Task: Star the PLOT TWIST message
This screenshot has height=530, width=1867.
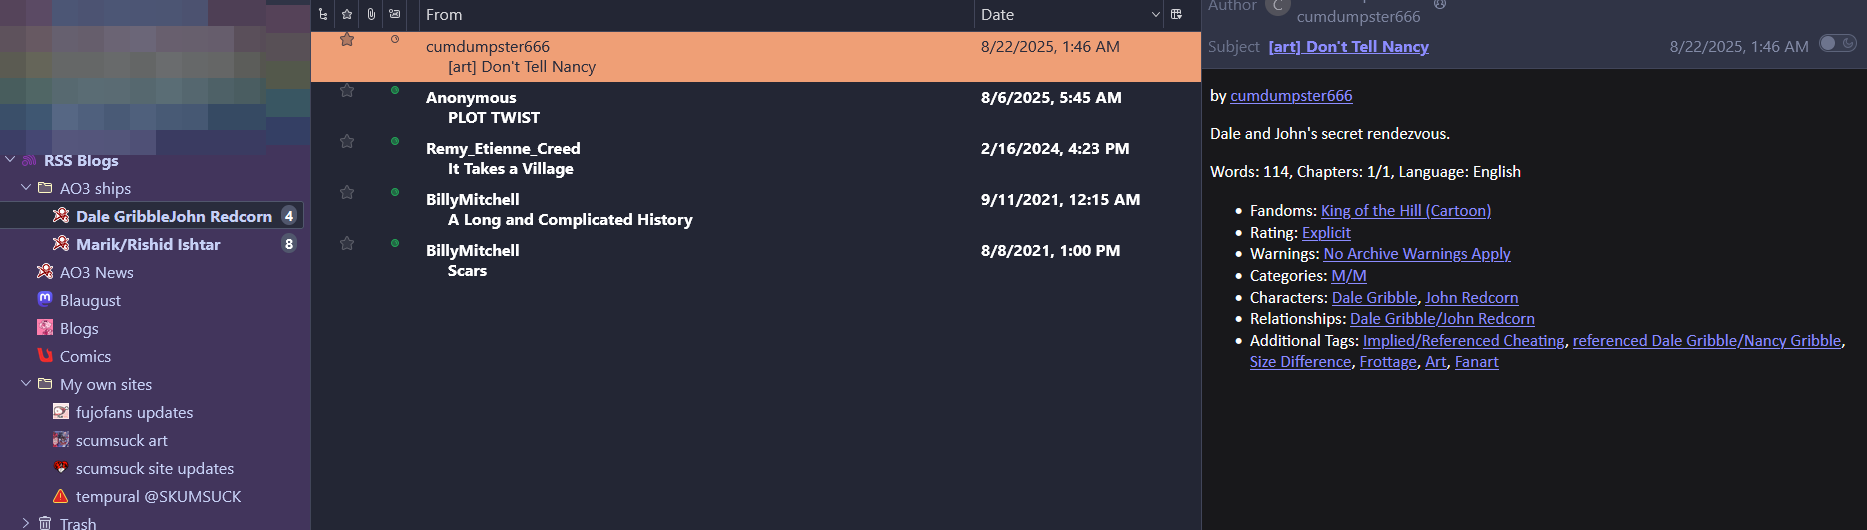Action: click(x=347, y=91)
